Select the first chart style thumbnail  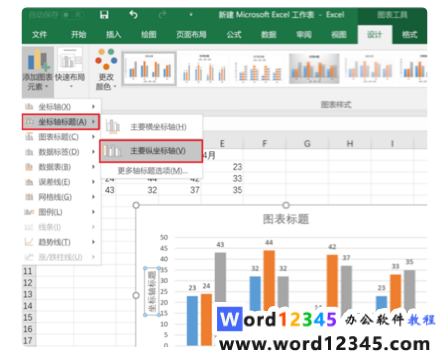[x=149, y=69]
